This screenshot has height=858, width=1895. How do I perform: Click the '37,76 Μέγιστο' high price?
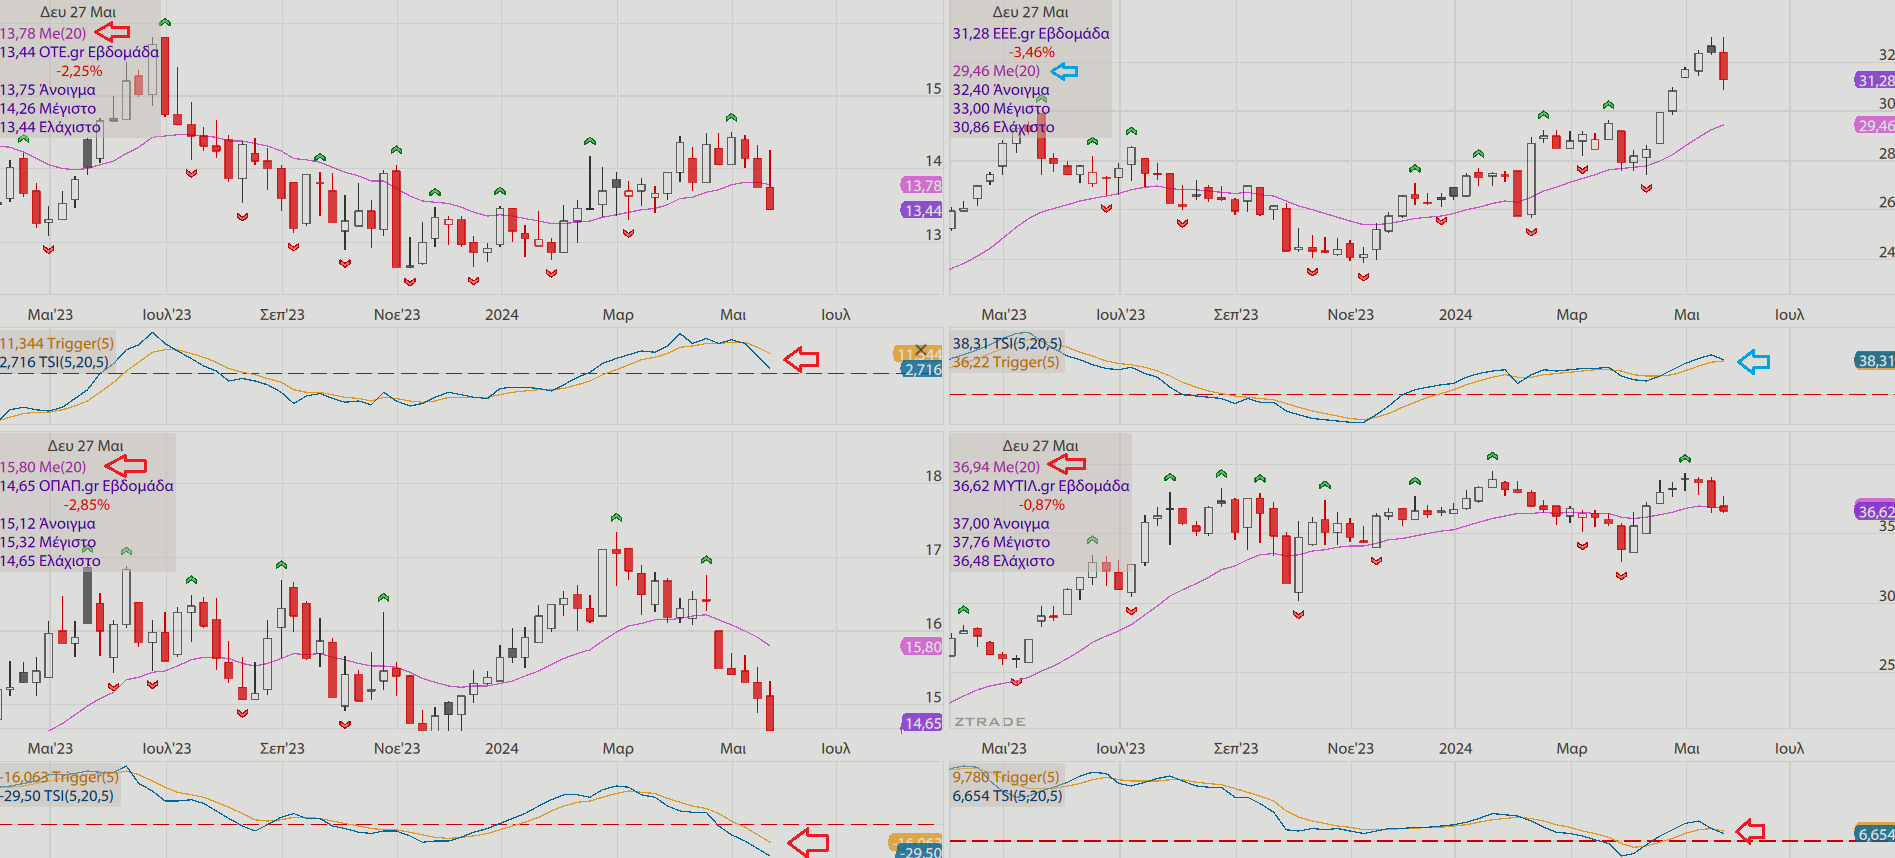1001,543
